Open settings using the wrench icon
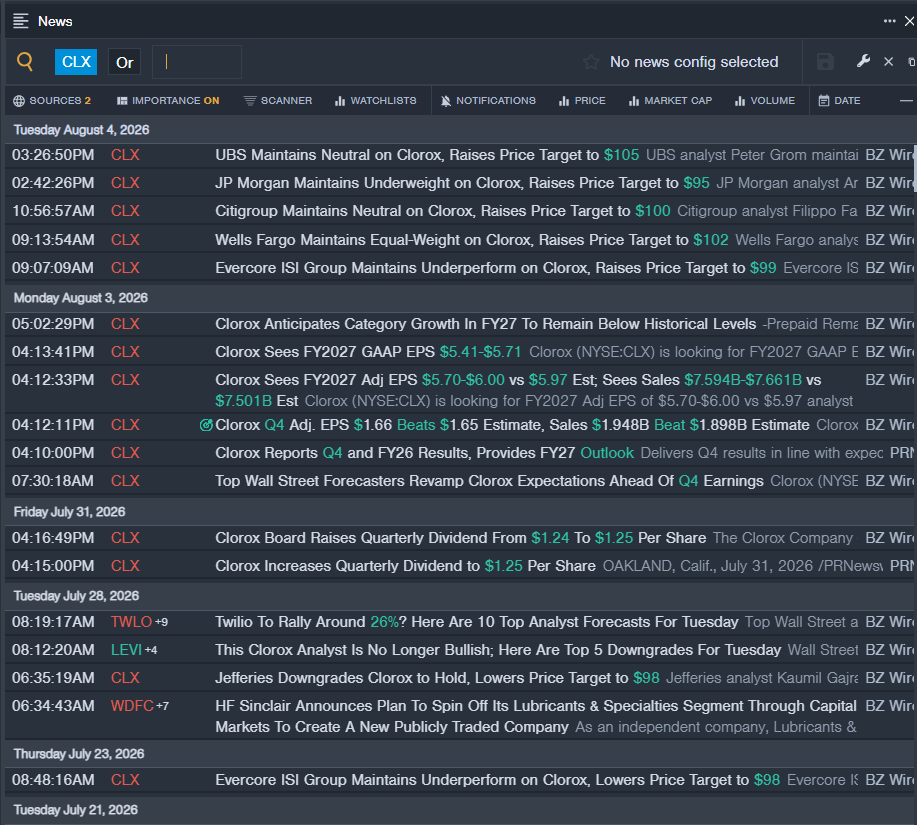 [x=863, y=61]
